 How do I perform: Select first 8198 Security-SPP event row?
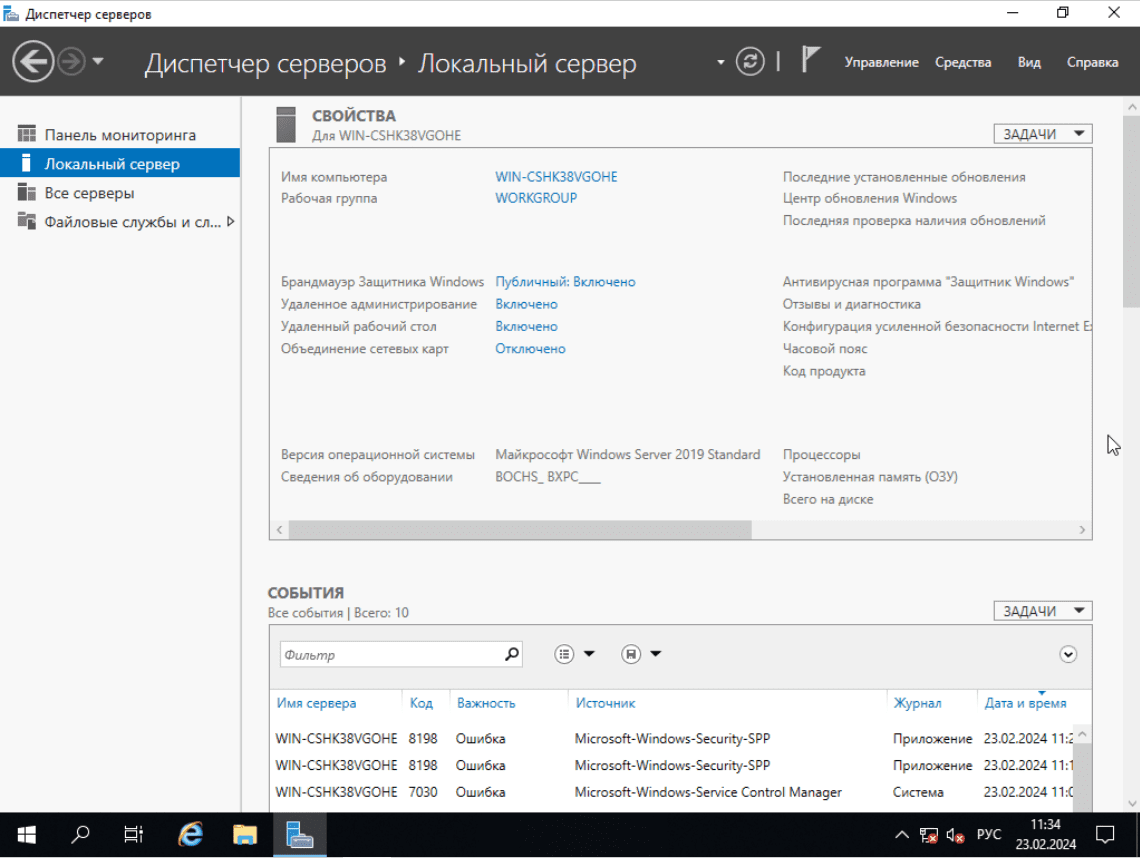pyautogui.click(x=673, y=738)
